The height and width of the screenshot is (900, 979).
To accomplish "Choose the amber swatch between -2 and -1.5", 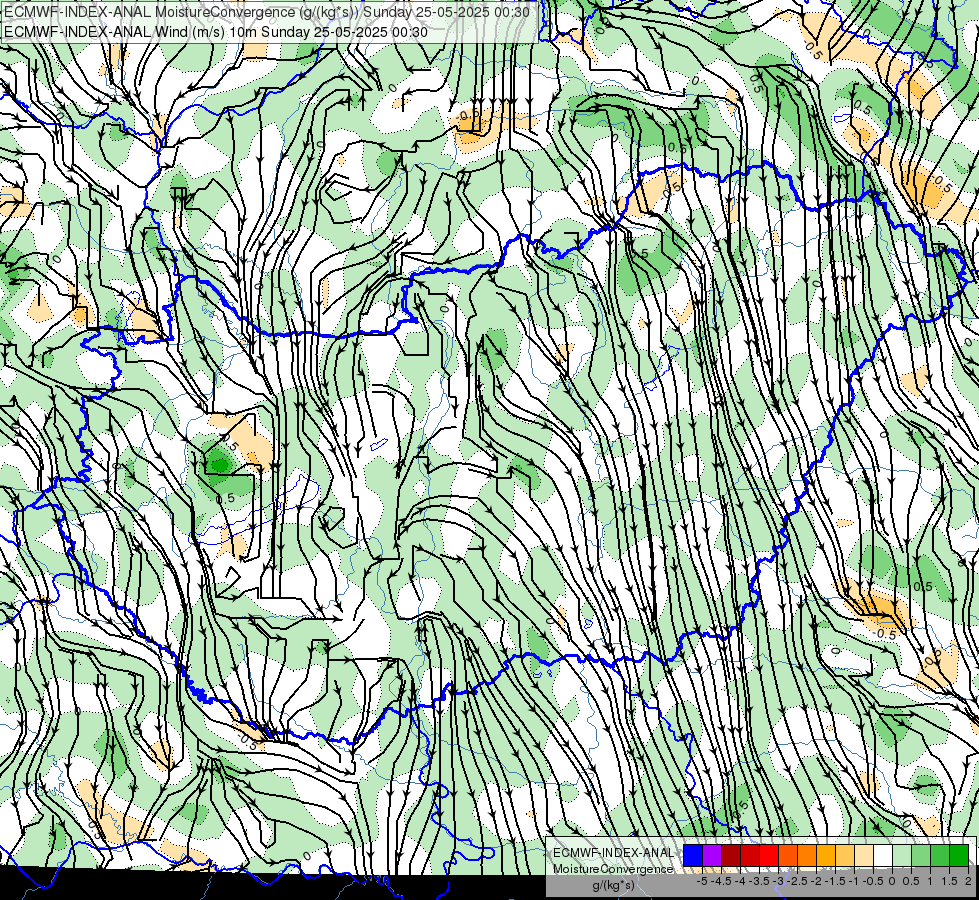I will coord(826,855).
